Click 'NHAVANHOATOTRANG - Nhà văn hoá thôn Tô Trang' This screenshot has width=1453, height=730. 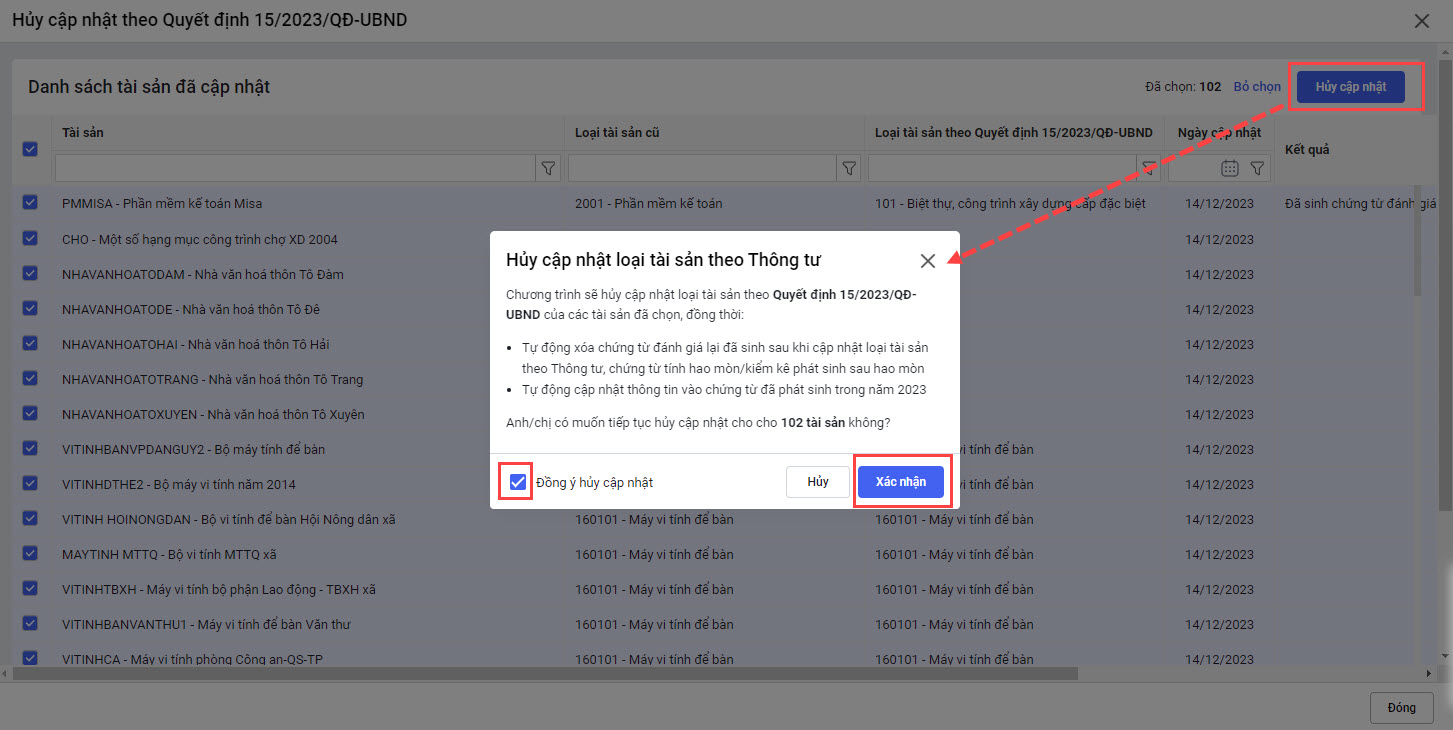[x=213, y=379]
